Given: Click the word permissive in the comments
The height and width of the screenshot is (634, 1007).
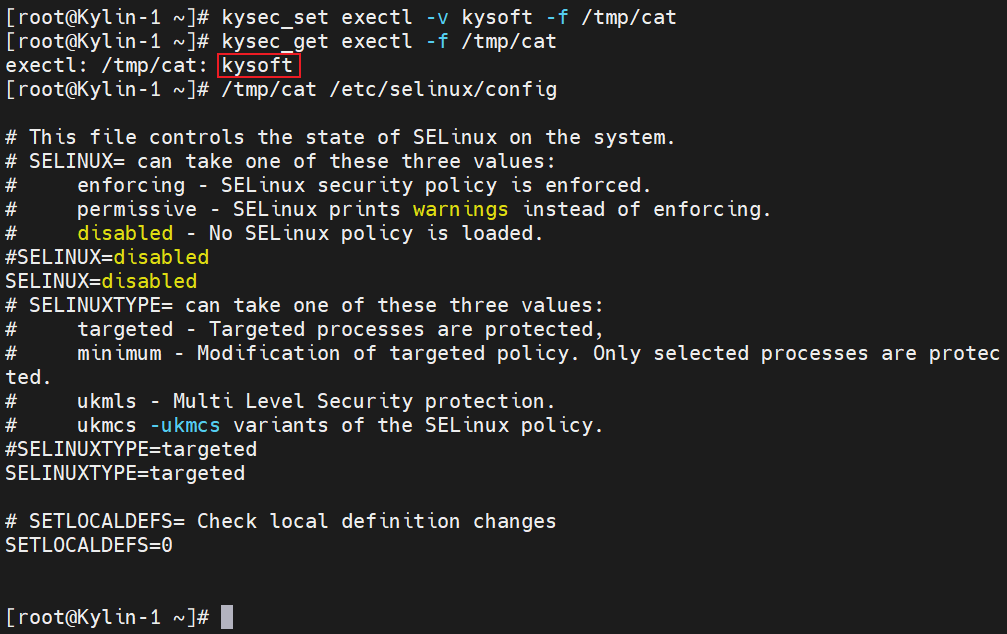Looking at the screenshot, I should point(137,209).
